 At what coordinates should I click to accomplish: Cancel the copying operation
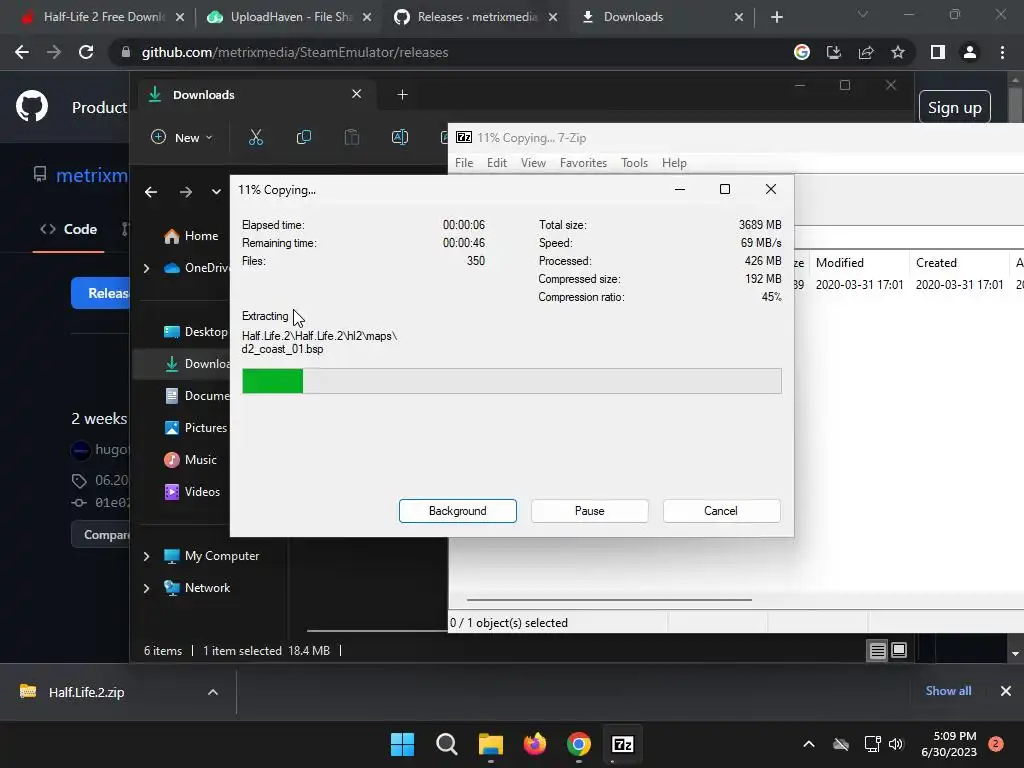[721, 511]
